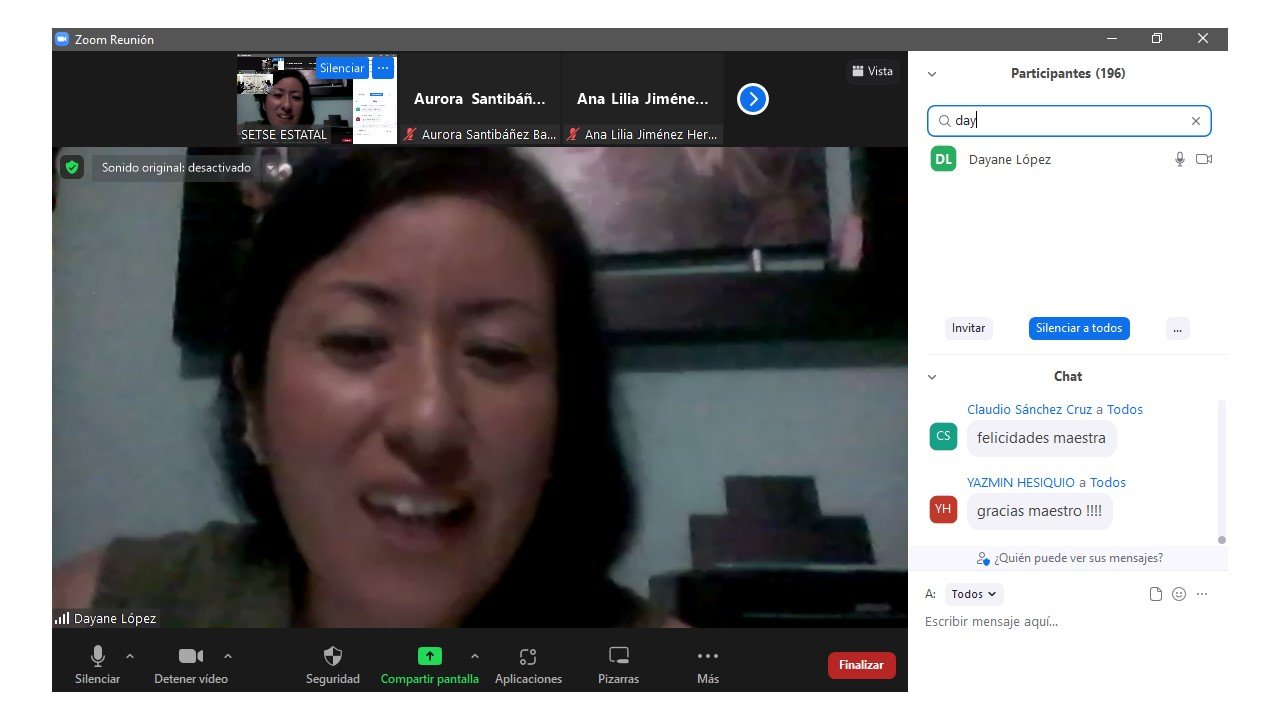Click Silenciar on SETSE ESTATAL thumbnail
The image size is (1280, 720).
[x=342, y=69]
